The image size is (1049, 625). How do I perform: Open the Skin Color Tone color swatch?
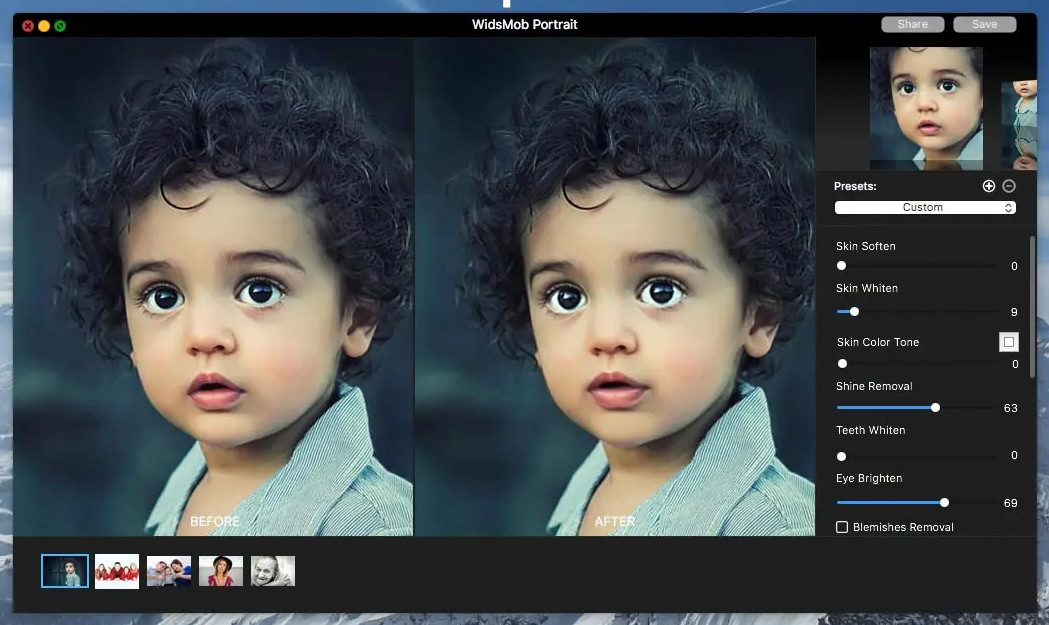(x=1009, y=342)
